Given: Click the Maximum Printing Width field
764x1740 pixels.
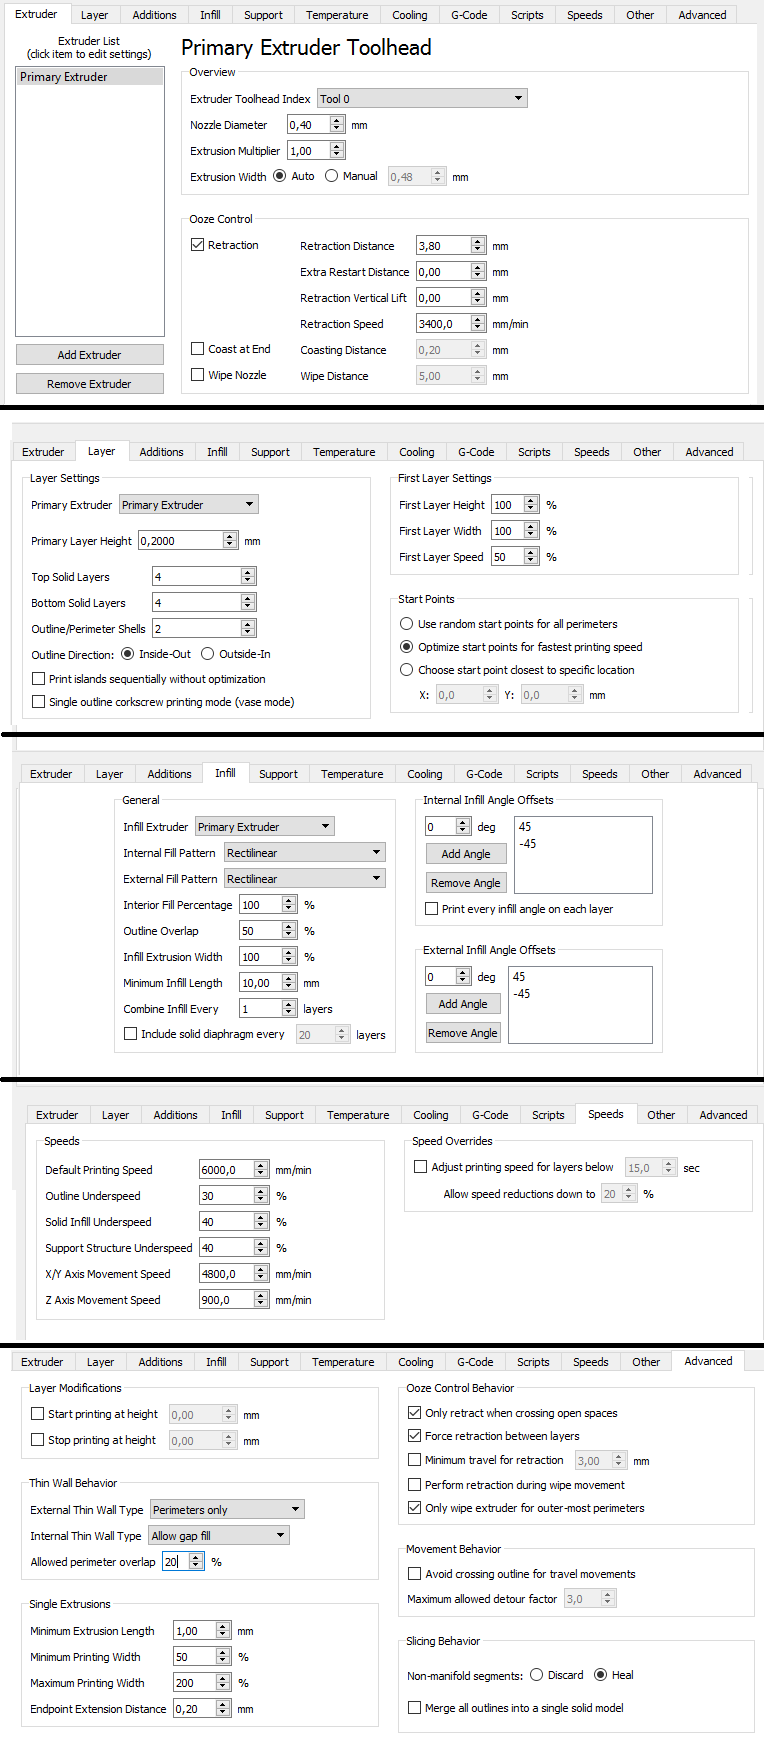Looking at the screenshot, I should pyautogui.click(x=195, y=1683).
